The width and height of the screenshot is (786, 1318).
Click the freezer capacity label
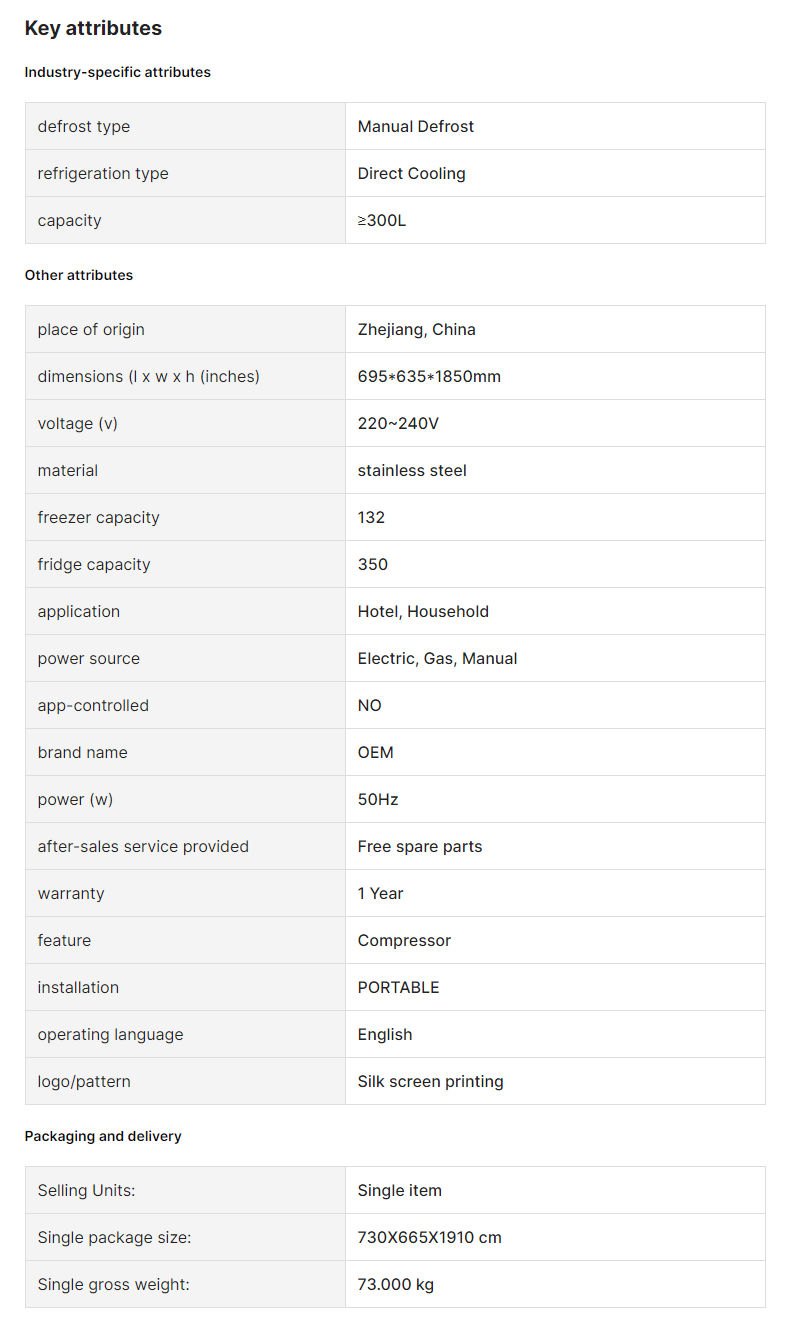click(99, 517)
